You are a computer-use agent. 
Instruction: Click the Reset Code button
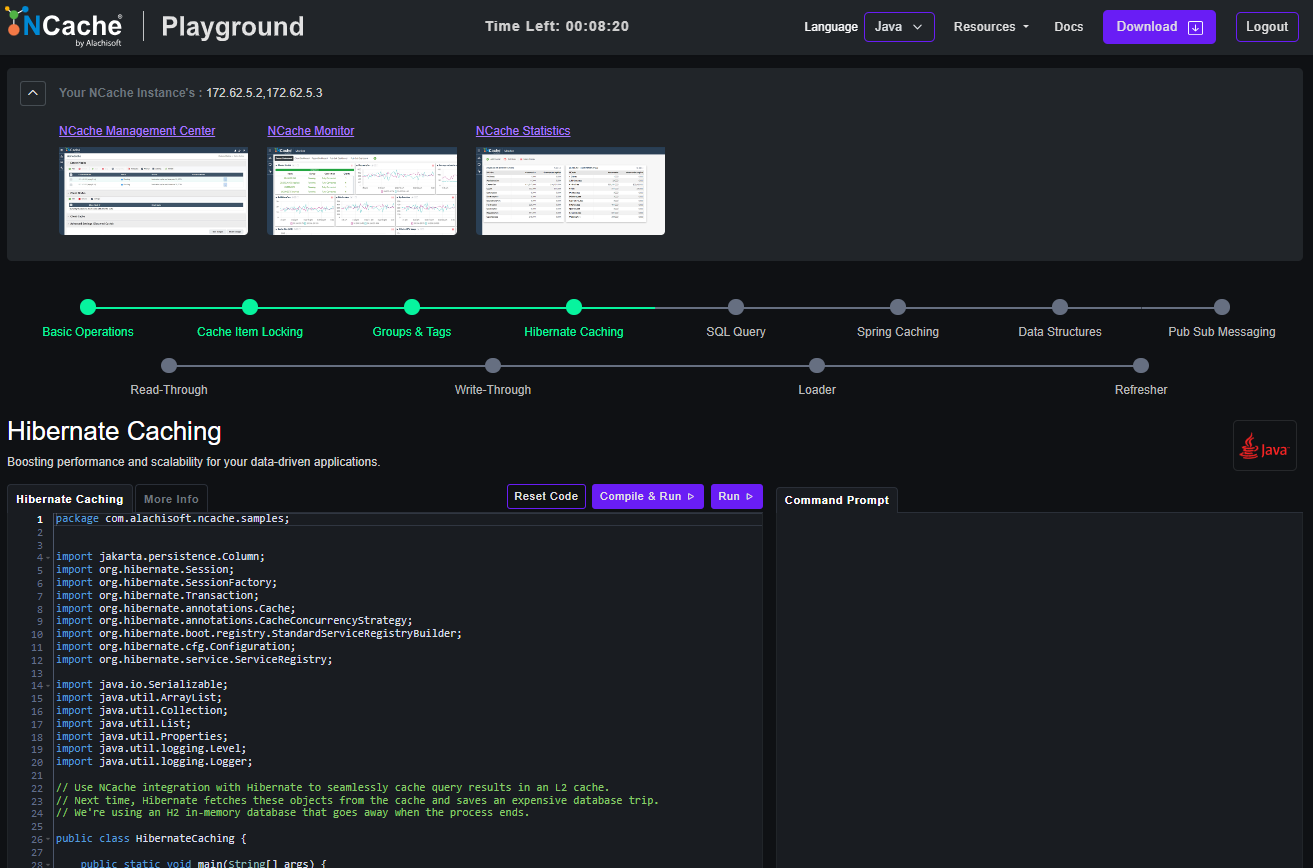coord(546,496)
